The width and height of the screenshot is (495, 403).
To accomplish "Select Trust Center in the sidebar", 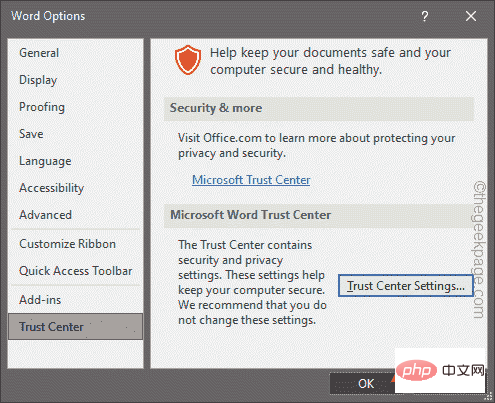I will pos(76,327).
